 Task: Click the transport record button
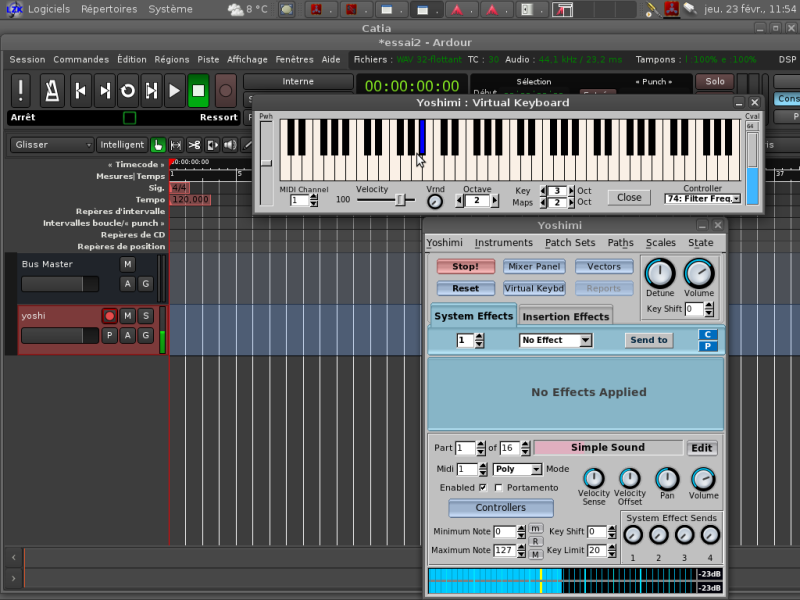pos(226,90)
